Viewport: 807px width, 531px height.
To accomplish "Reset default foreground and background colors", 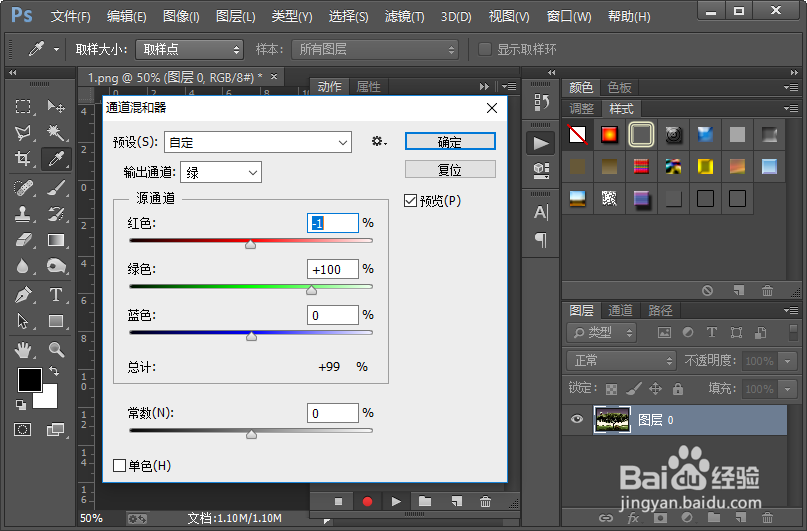I will pos(21,405).
